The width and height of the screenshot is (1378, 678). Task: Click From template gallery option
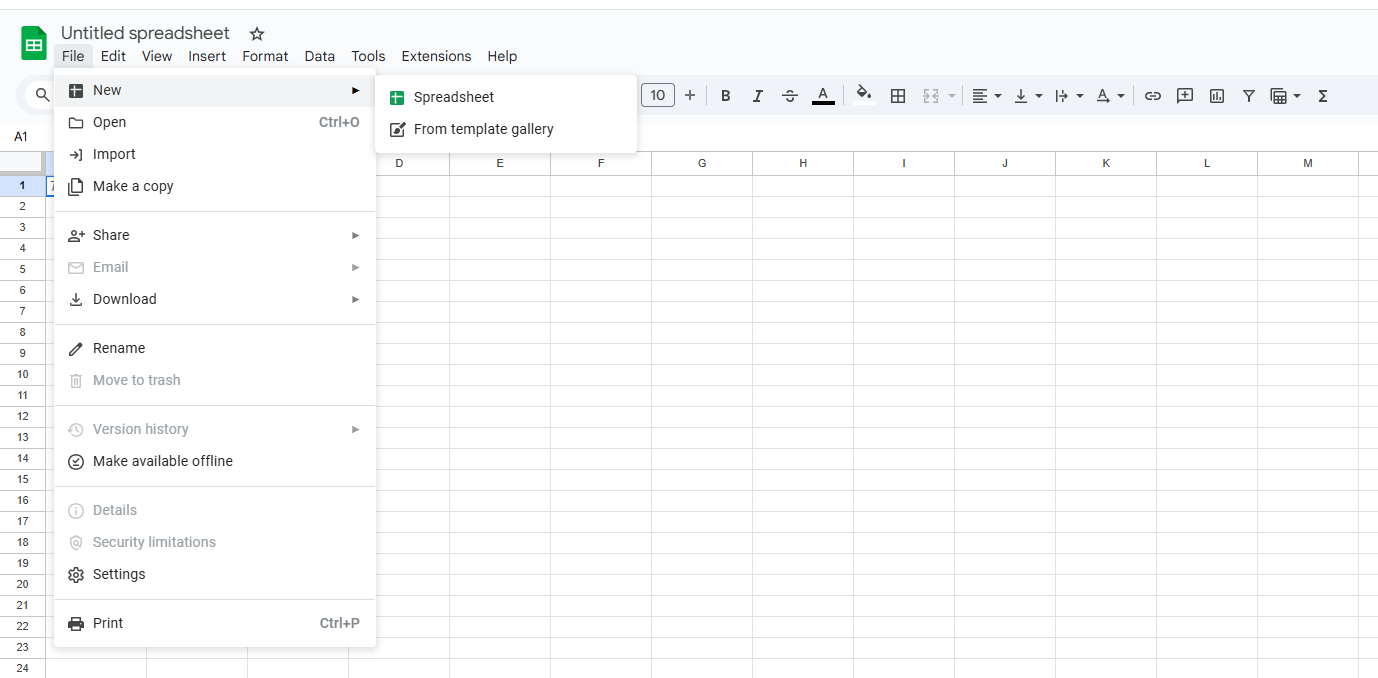pos(483,129)
